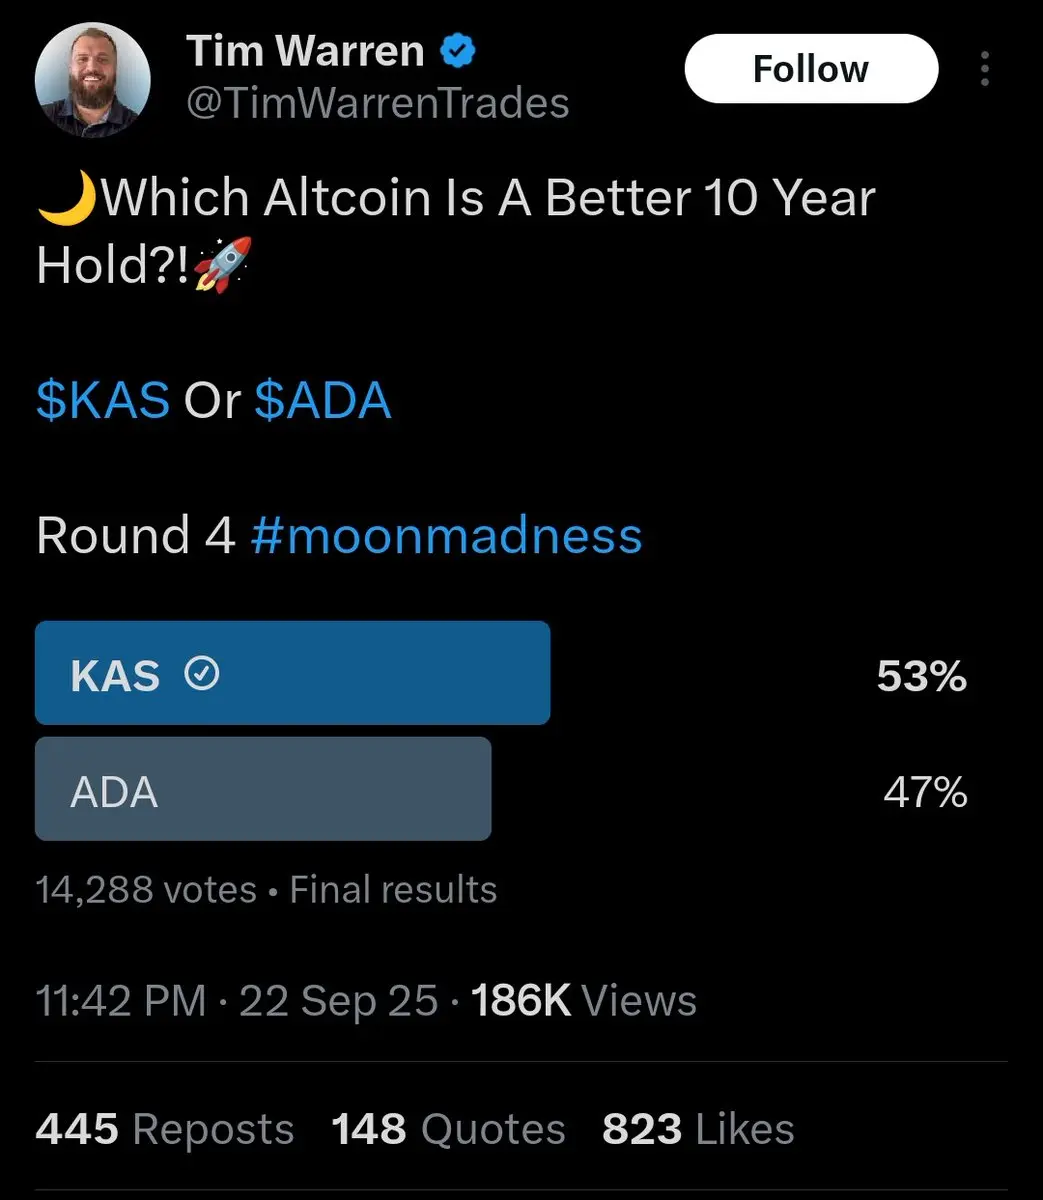The width and height of the screenshot is (1043, 1200).
Task: View the 148 Quotes list
Action: click(448, 1129)
